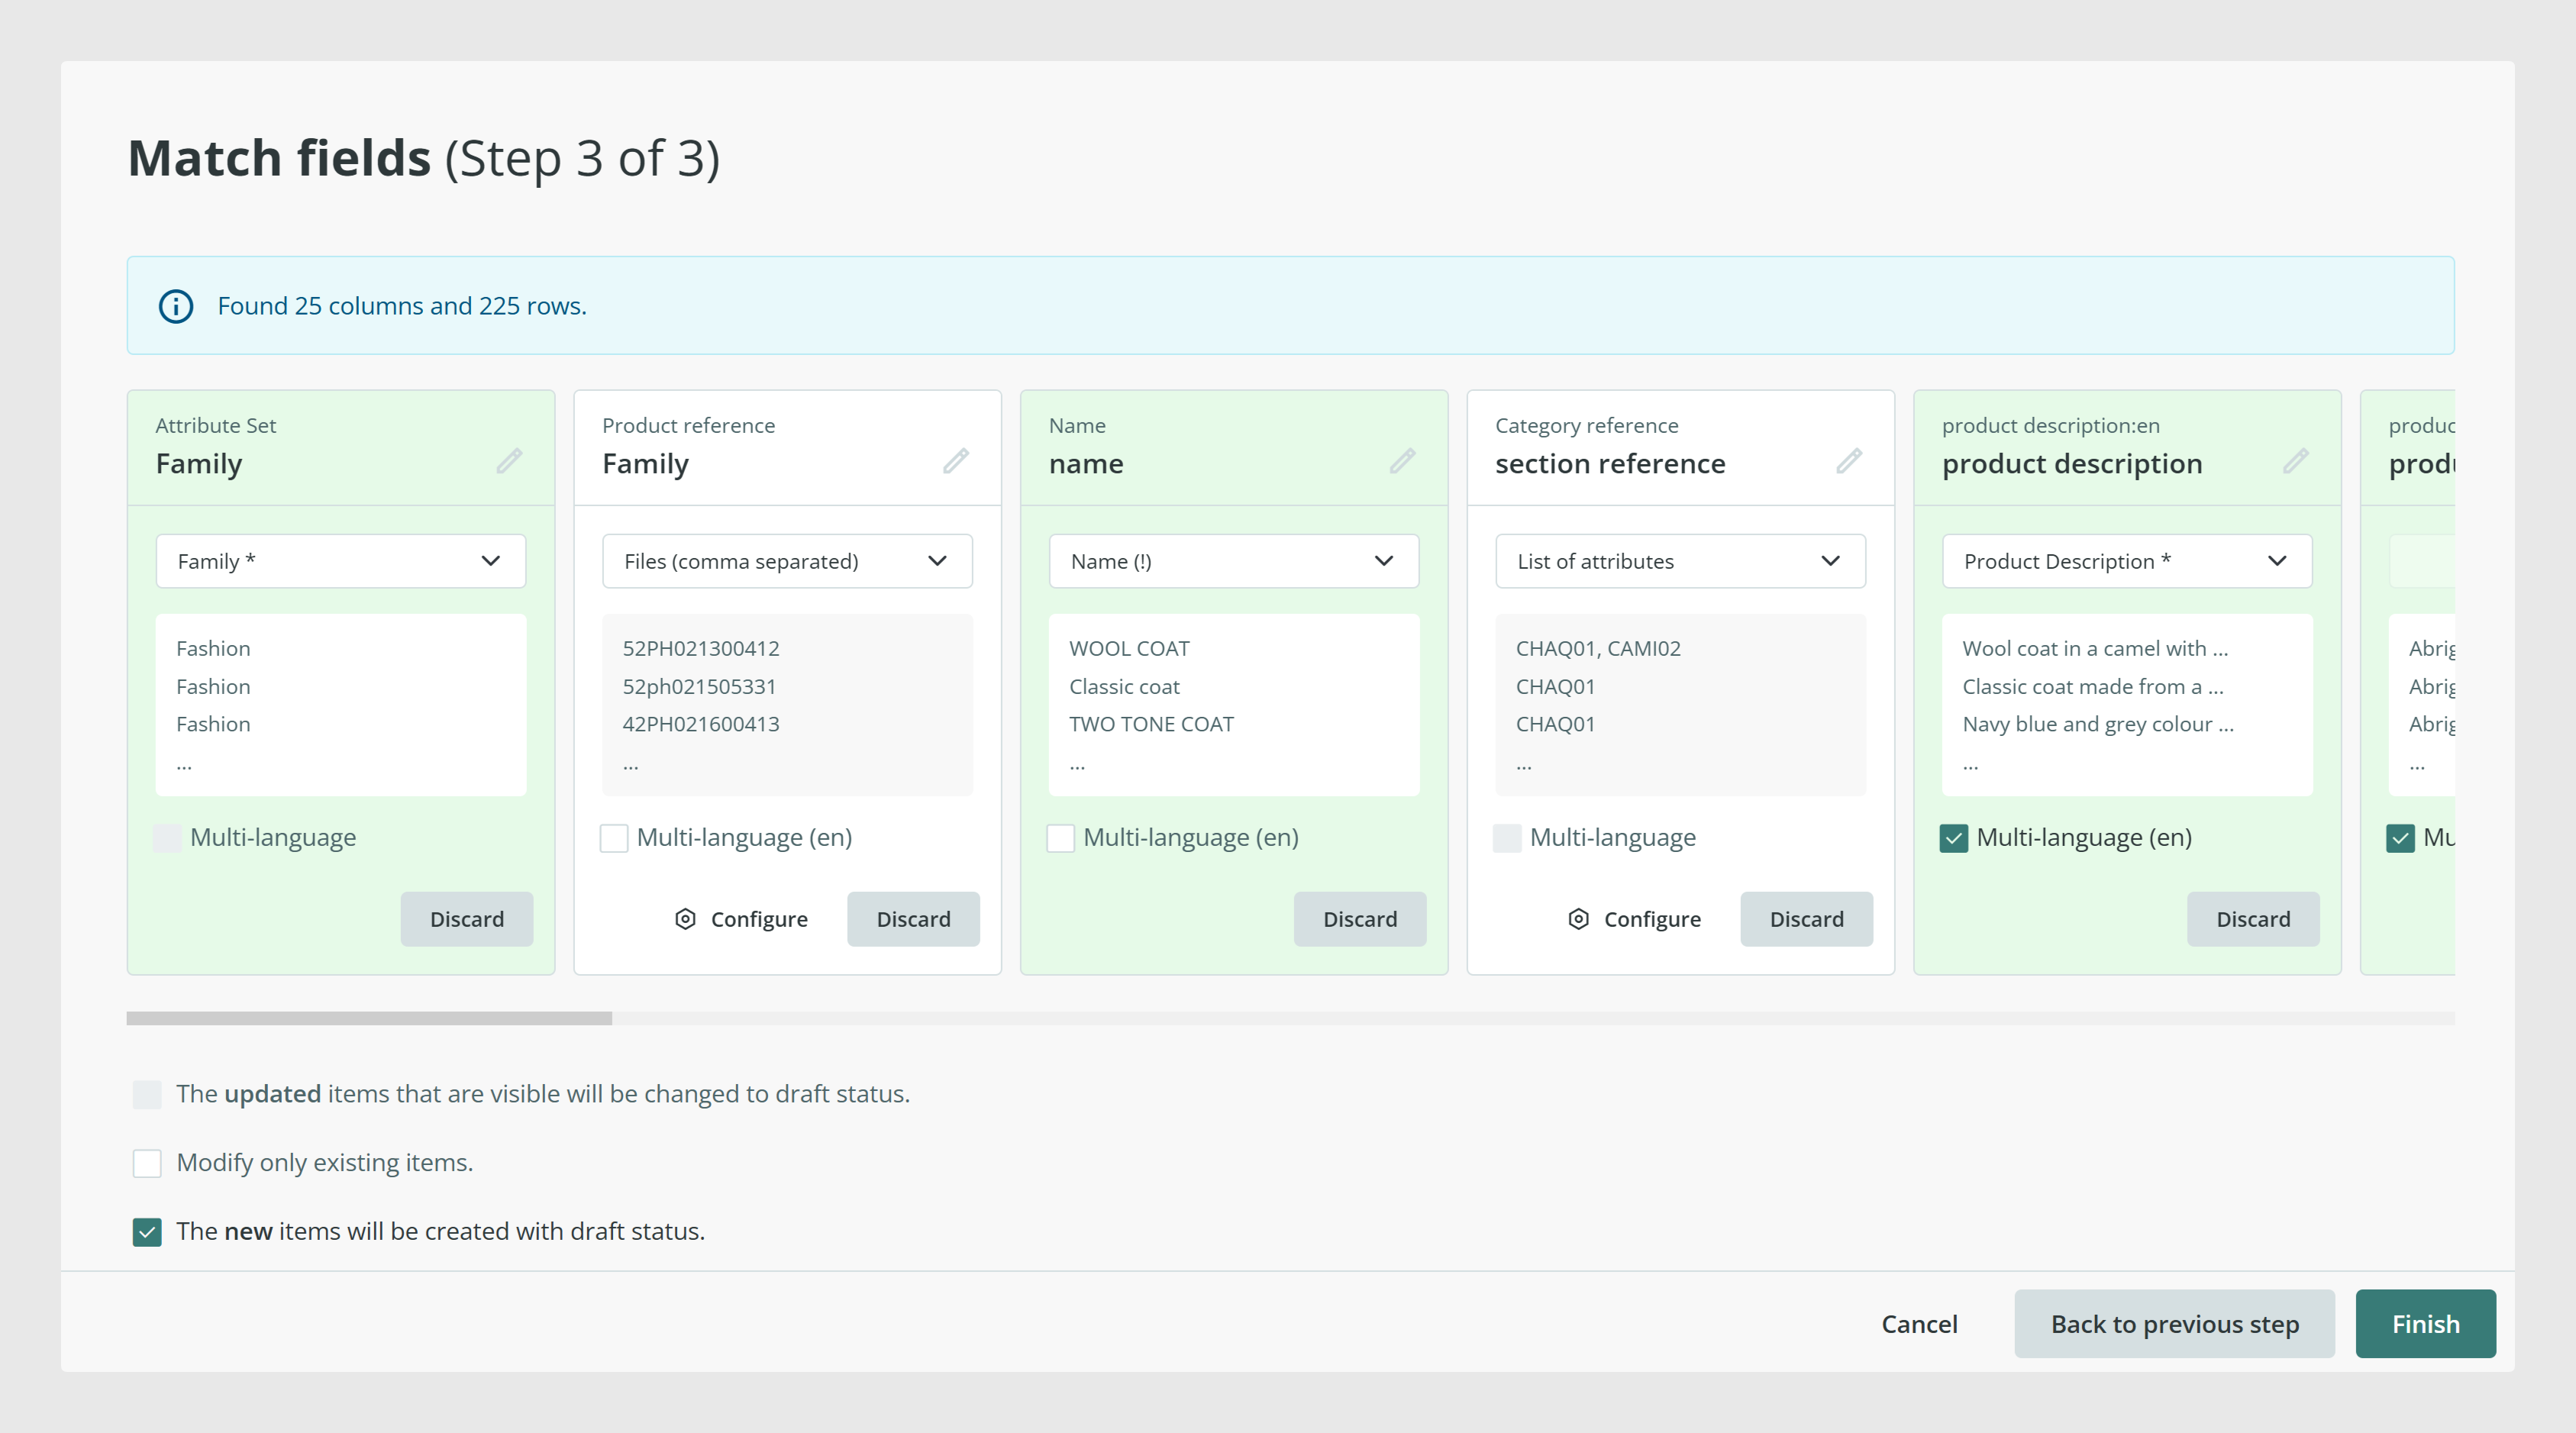Screen dimensions: 2576x1433
Task: Click the horizontal column scrollbar thumb
Action: 369,1018
